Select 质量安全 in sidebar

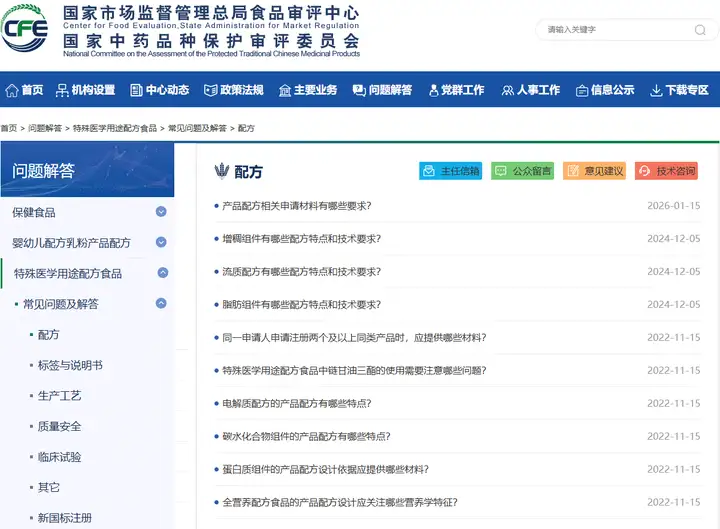59,426
